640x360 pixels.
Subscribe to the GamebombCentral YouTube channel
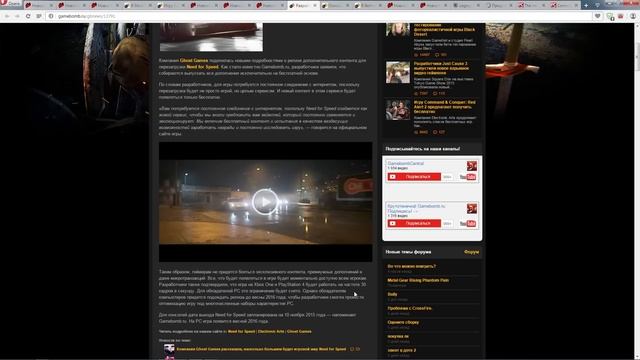click(x=414, y=177)
